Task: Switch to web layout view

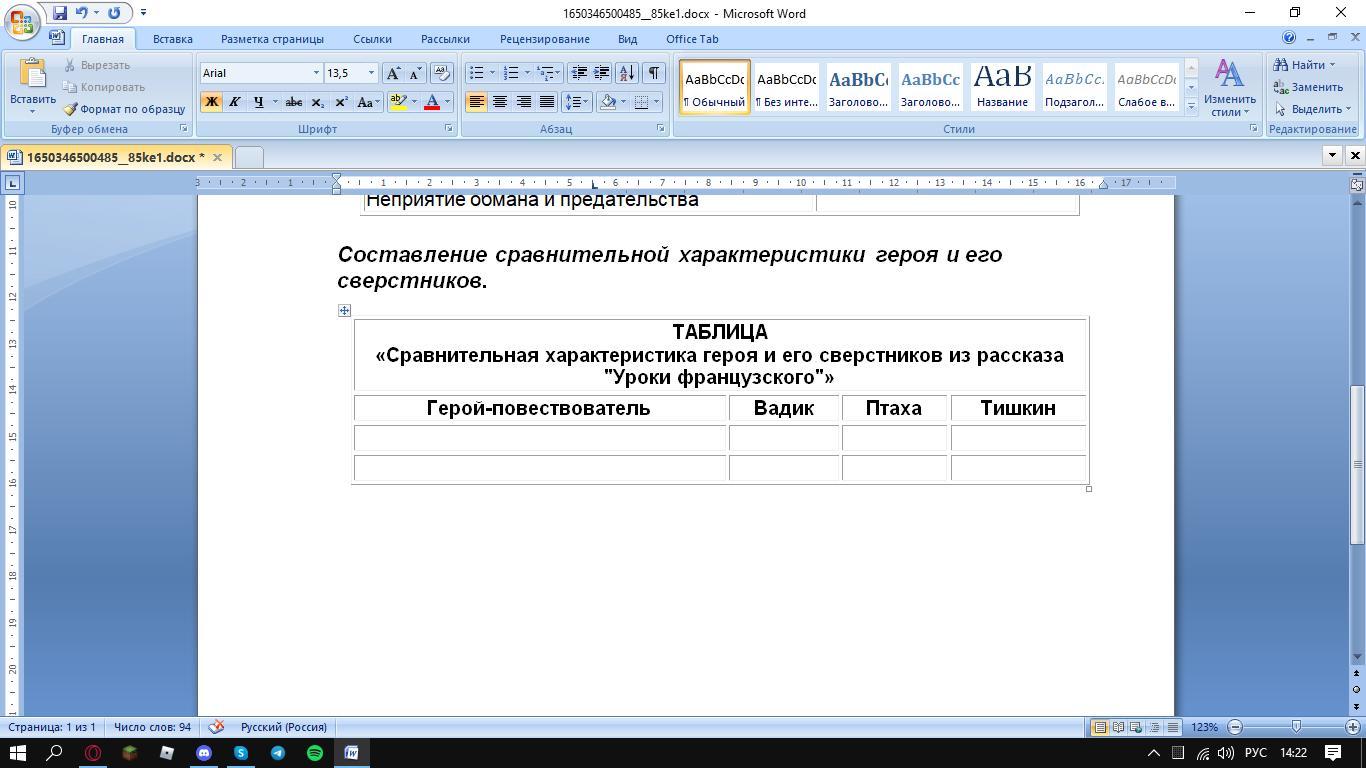Action: pos(1136,727)
